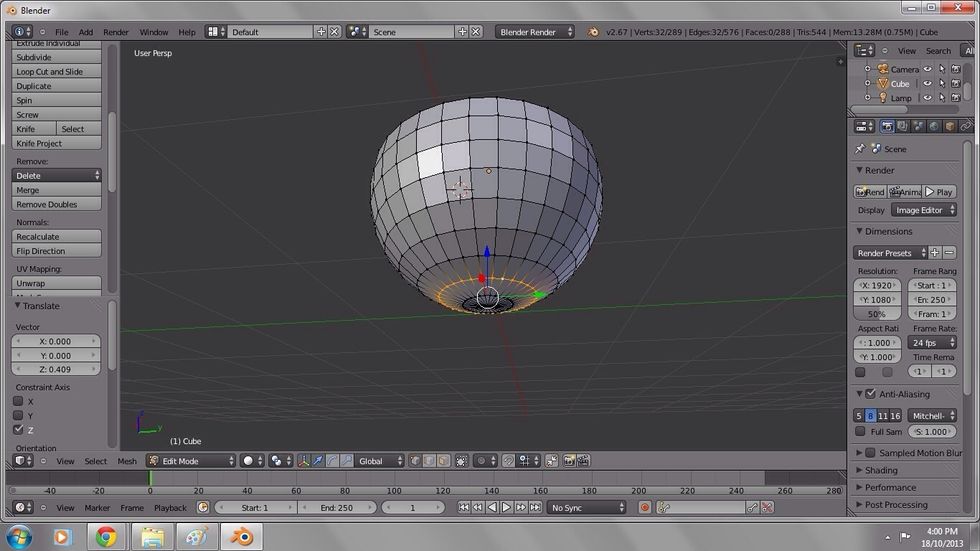980x551 pixels.
Task: Open the Render properties tab icon
Action: [x=887, y=127]
